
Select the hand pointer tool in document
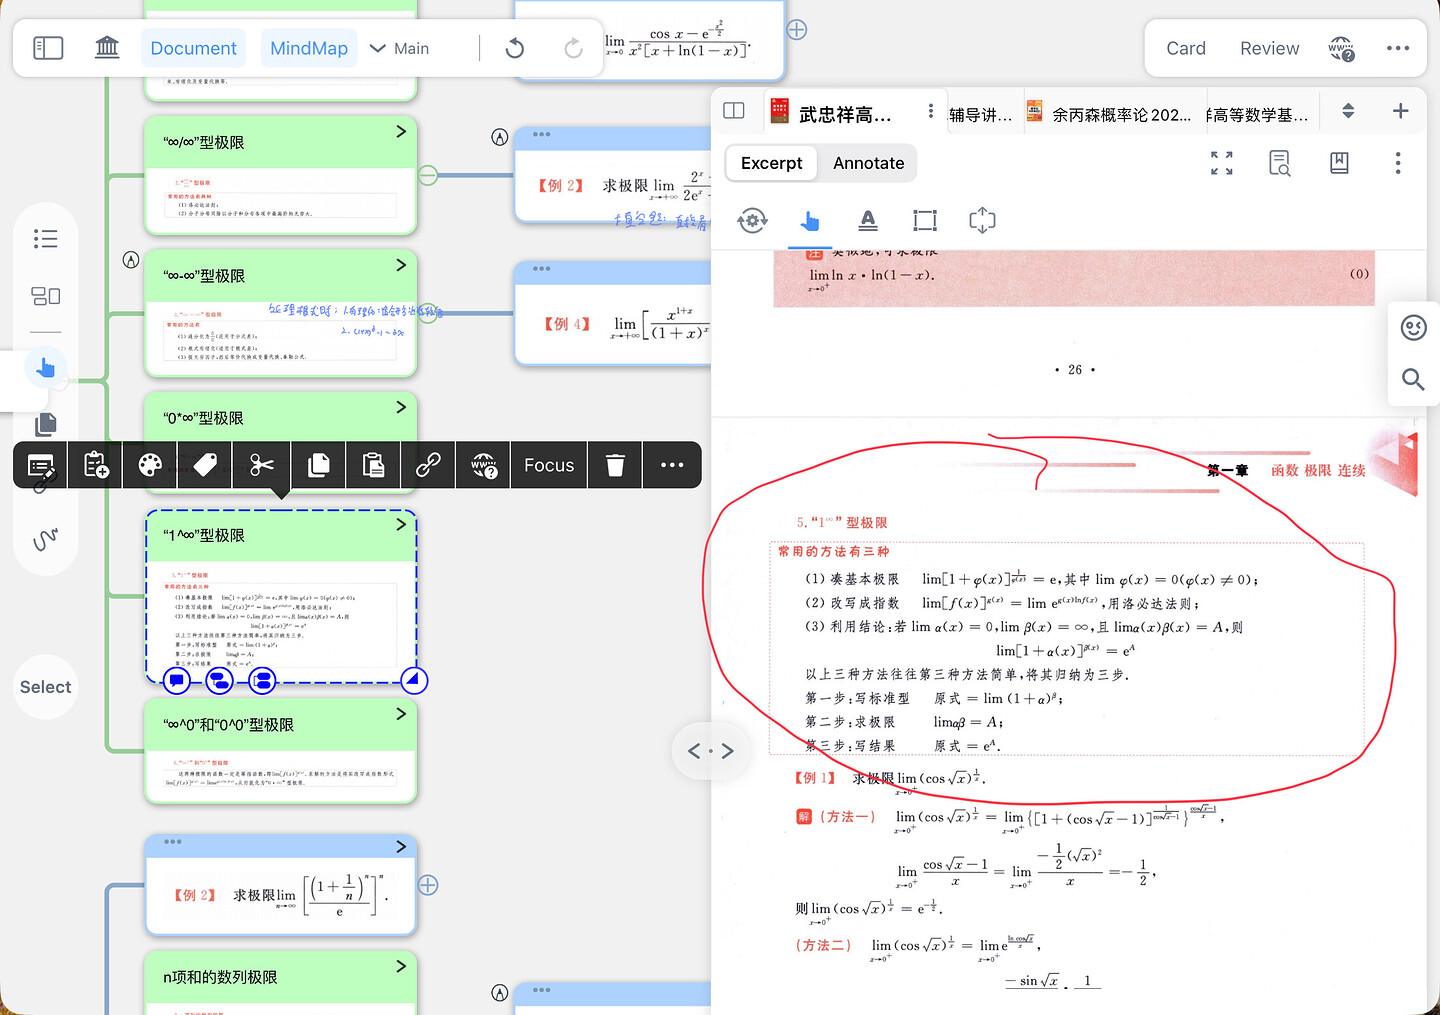(810, 221)
